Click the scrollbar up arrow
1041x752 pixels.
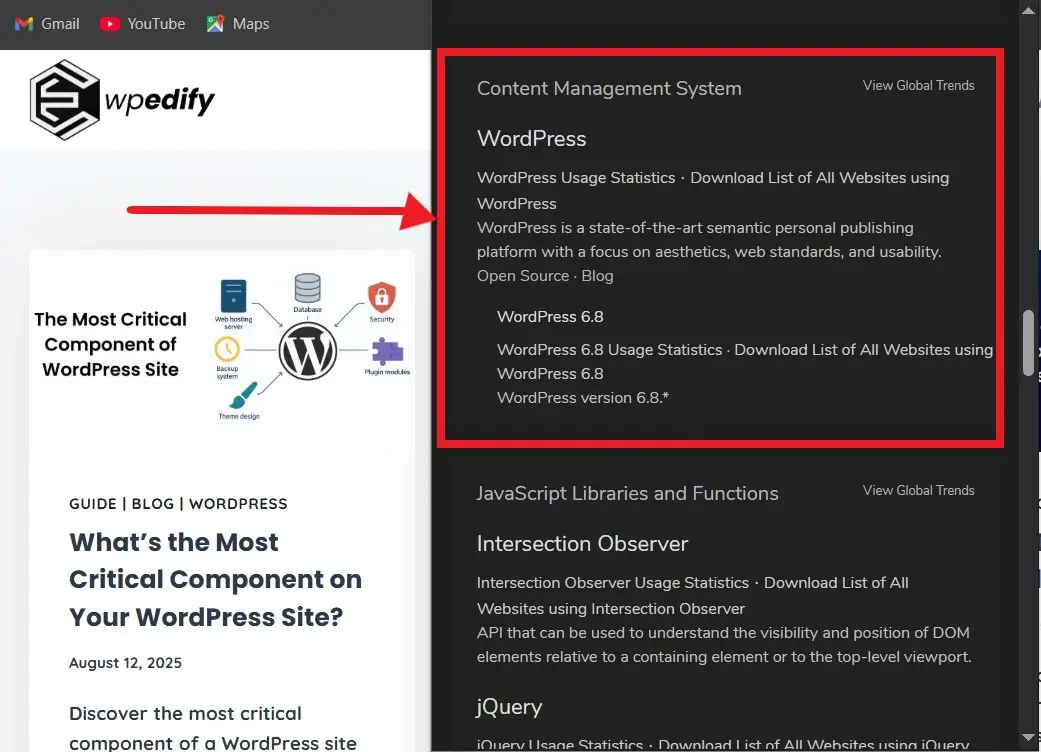tap(1028, 10)
